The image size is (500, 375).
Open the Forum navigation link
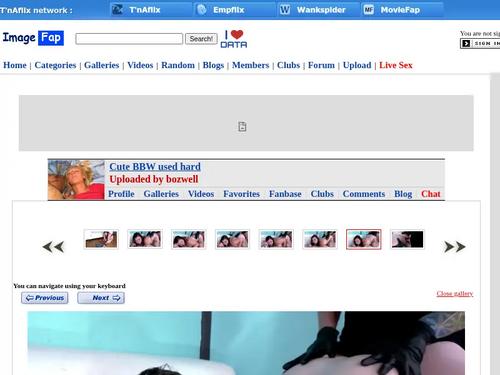pyautogui.click(x=321, y=65)
